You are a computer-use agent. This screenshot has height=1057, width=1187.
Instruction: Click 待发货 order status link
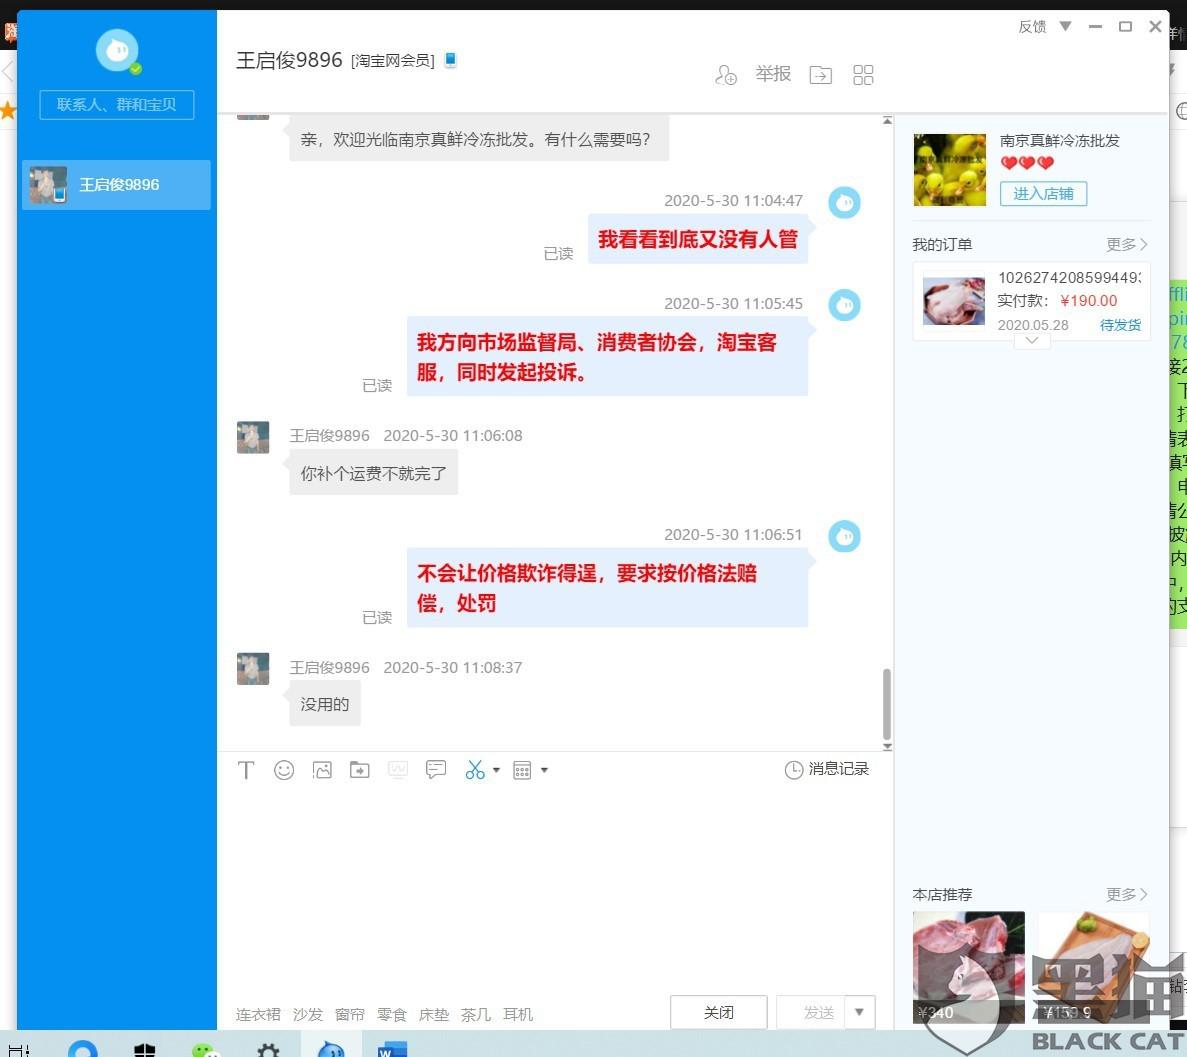click(x=1120, y=325)
